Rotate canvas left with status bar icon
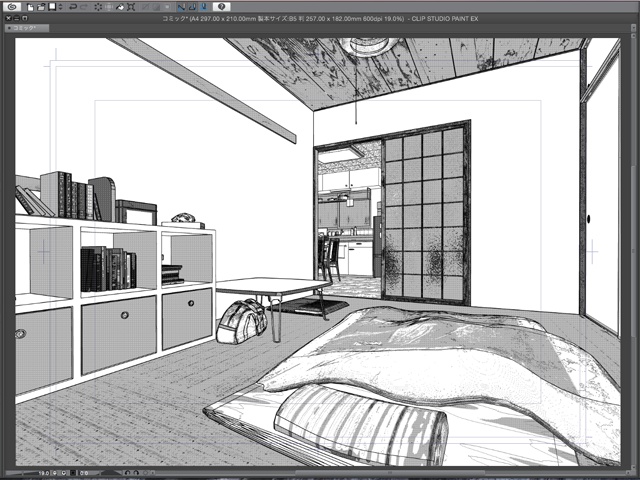The width and height of the screenshot is (640, 480). (x=127, y=473)
